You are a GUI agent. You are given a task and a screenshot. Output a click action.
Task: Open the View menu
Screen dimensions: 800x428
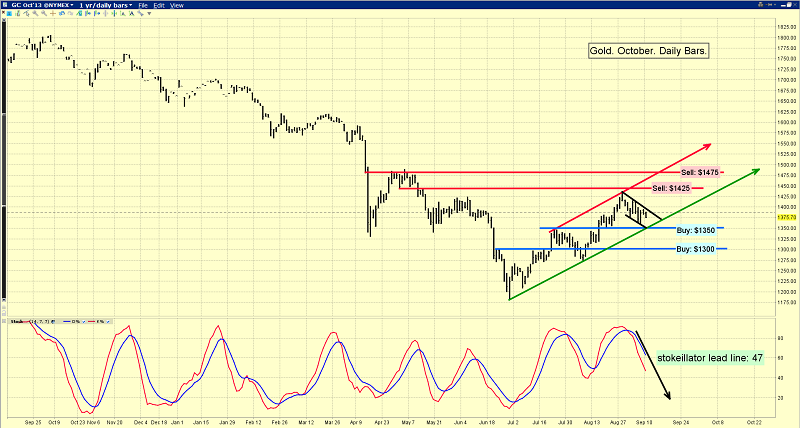(177, 5)
